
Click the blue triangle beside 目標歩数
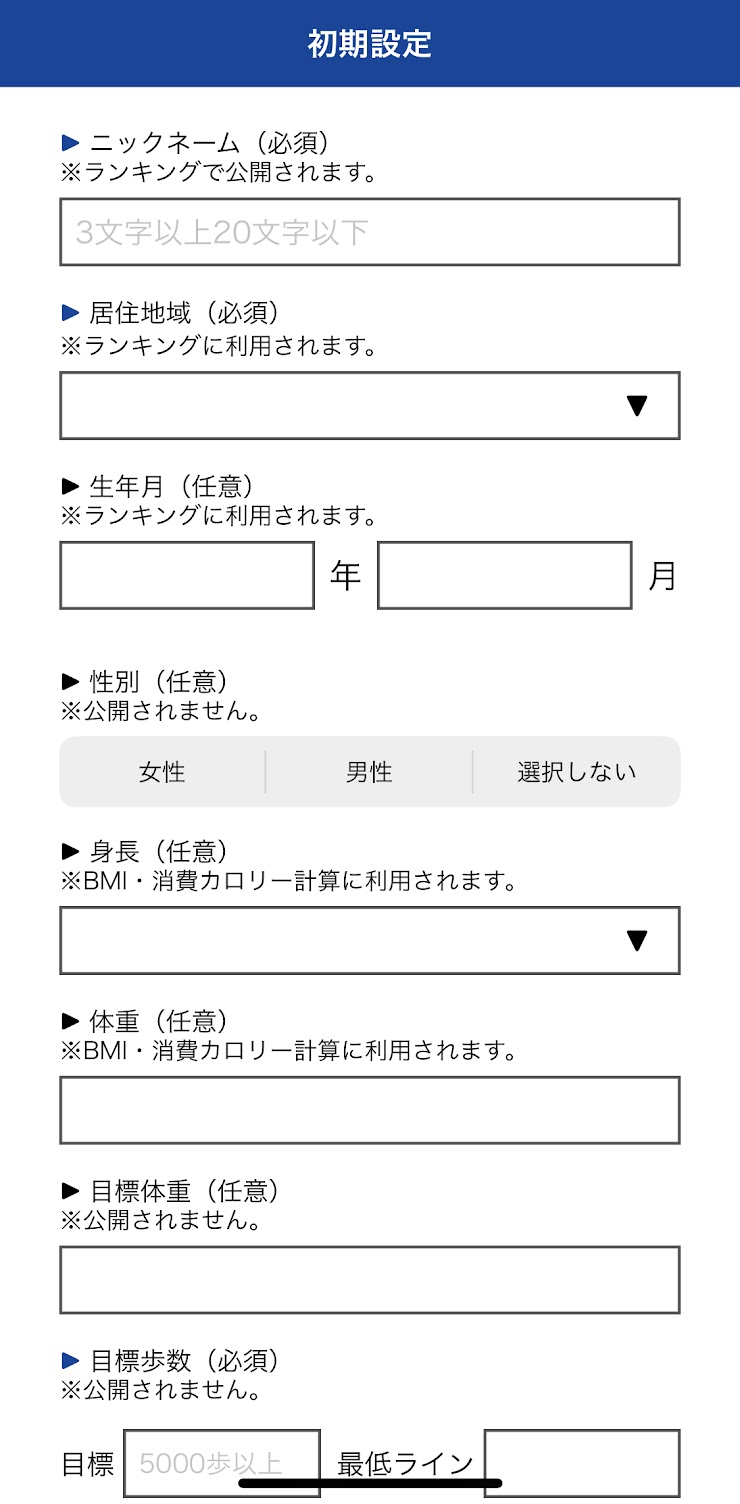point(70,1361)
